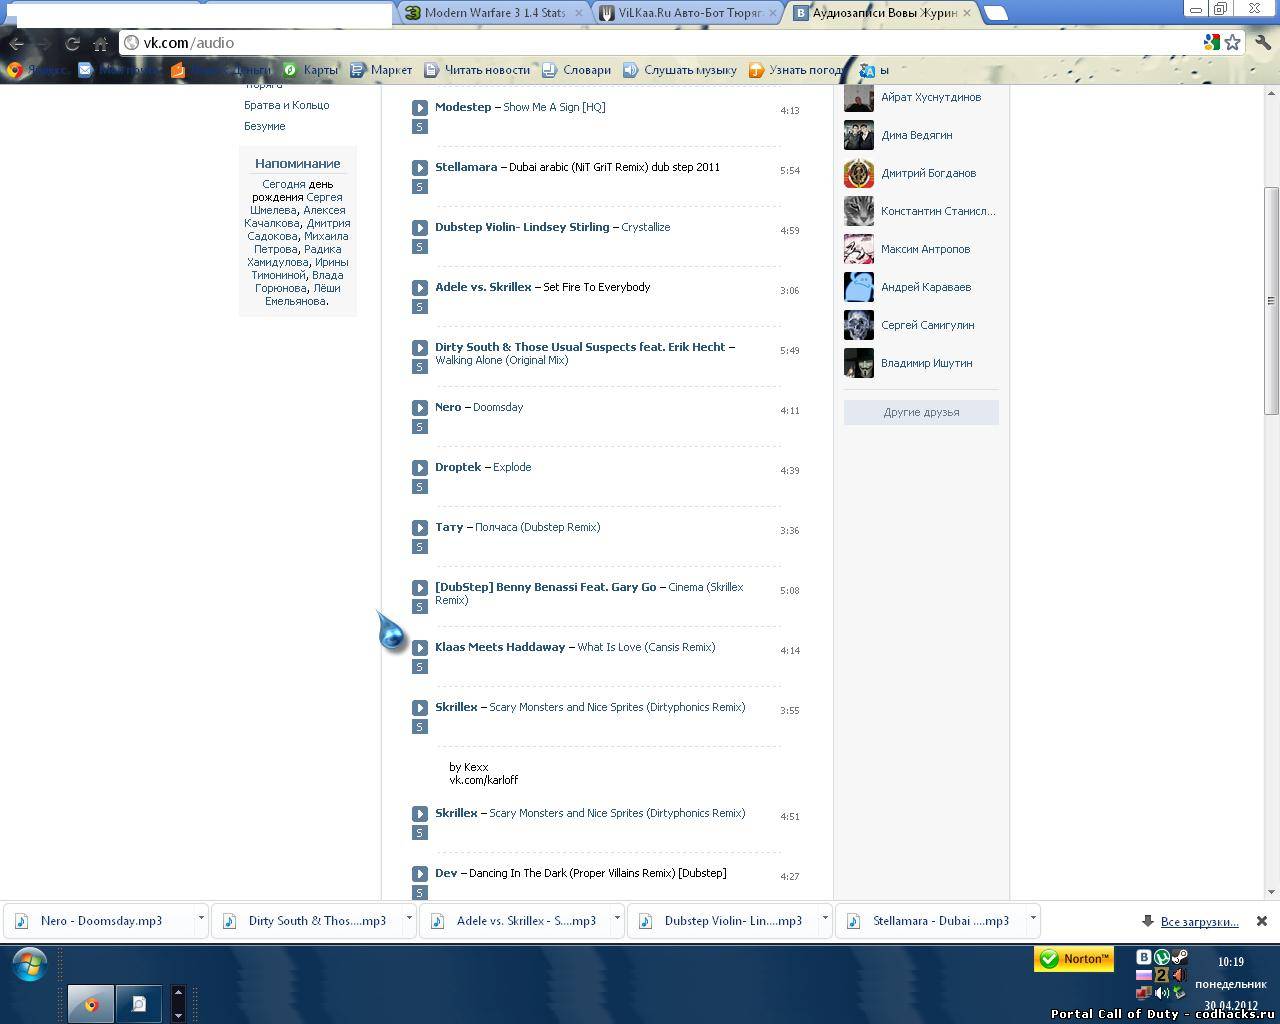Open Владимир Ишутин profile link

click(x=926, y=363)
